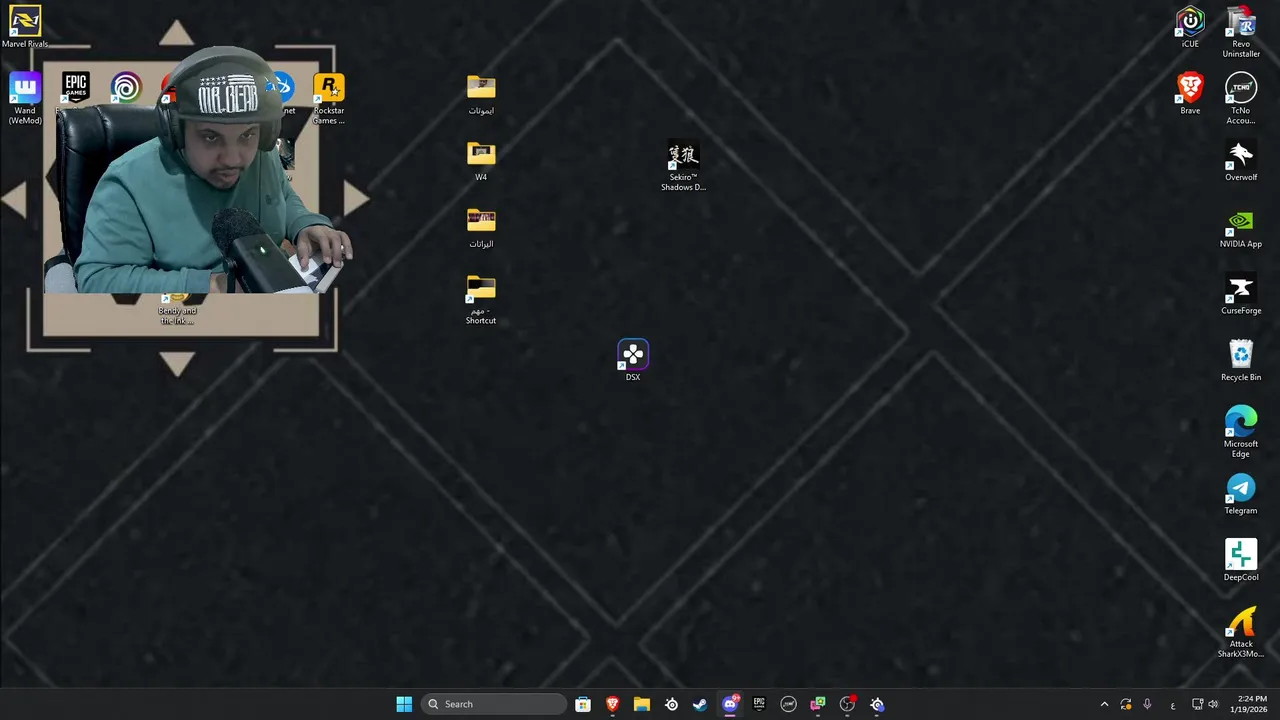Select the top Arabic-named folder on desktop
The width and height of the screenshot is (1280, 720).
click(481, 94)
